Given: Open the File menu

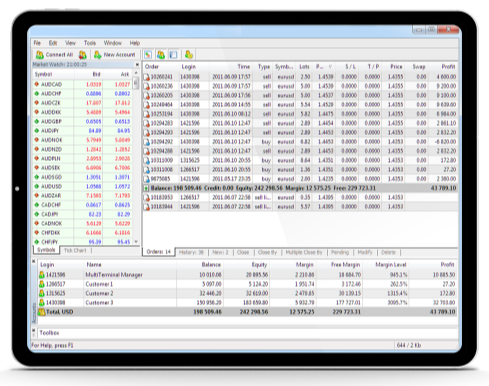Looking at the screenshot, I should [x=37, y=43].
